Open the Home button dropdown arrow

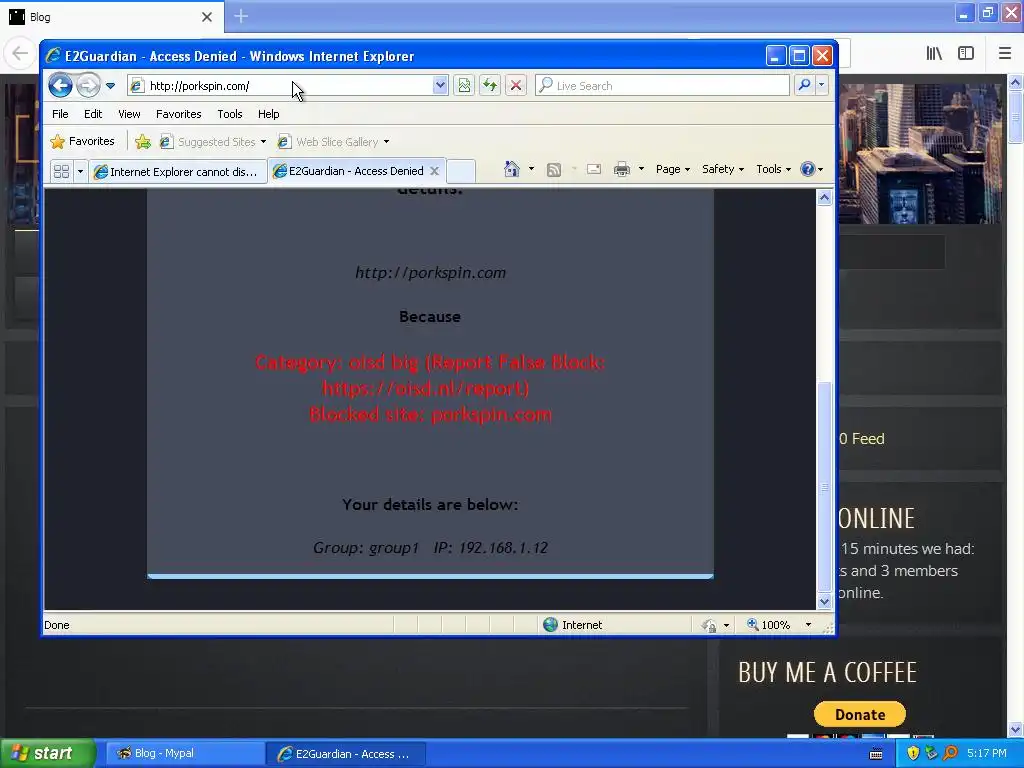coord(531,169)
